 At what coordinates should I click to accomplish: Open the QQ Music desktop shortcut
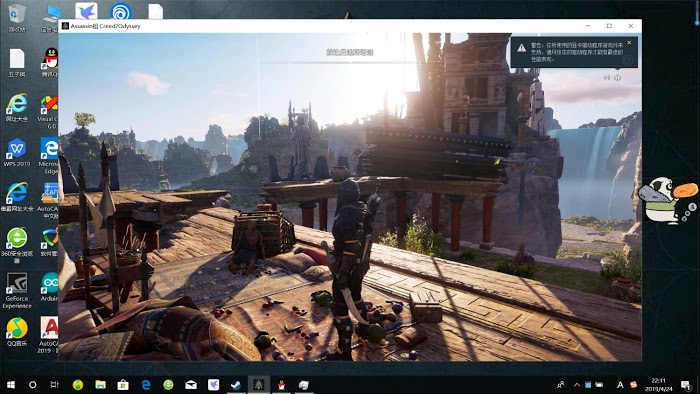pyautogui.click(x=17, y=332)
